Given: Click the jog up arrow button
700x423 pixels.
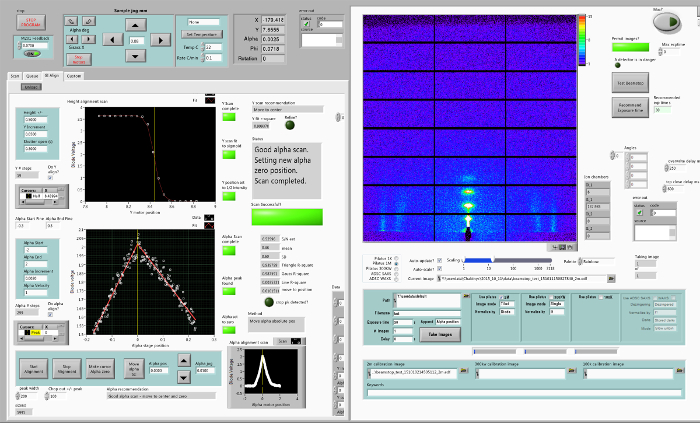Looking at the screenshot, I should [134, 27].
